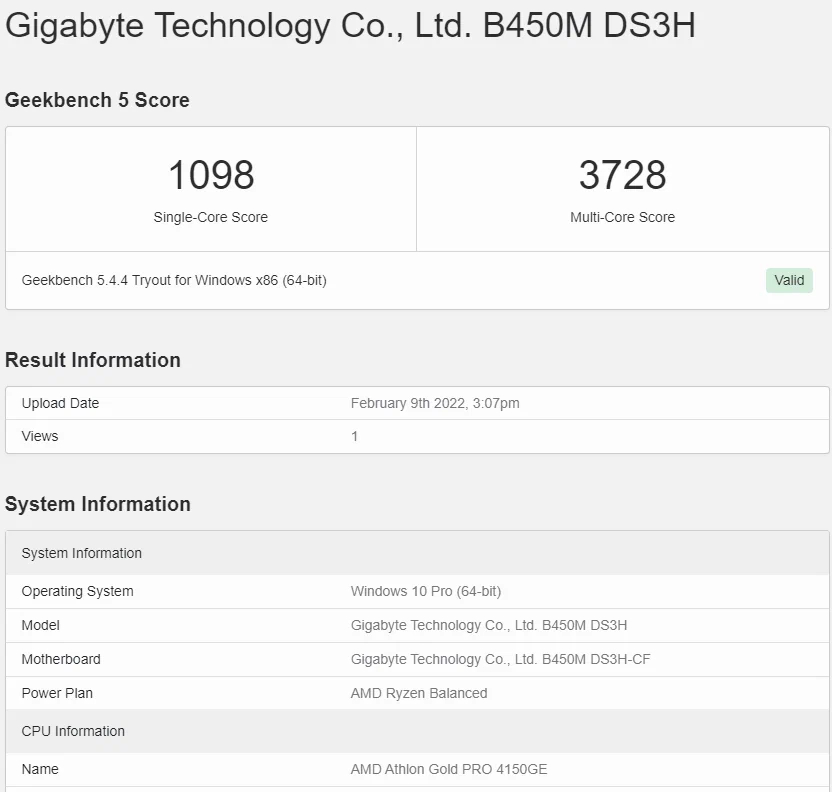Click the Multi-Core Score label
This screenshot has height=792, width=832.
coord(622,217)
